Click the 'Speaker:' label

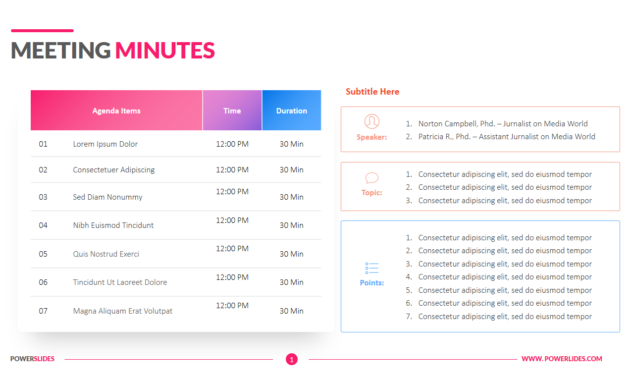pos(372,137)
